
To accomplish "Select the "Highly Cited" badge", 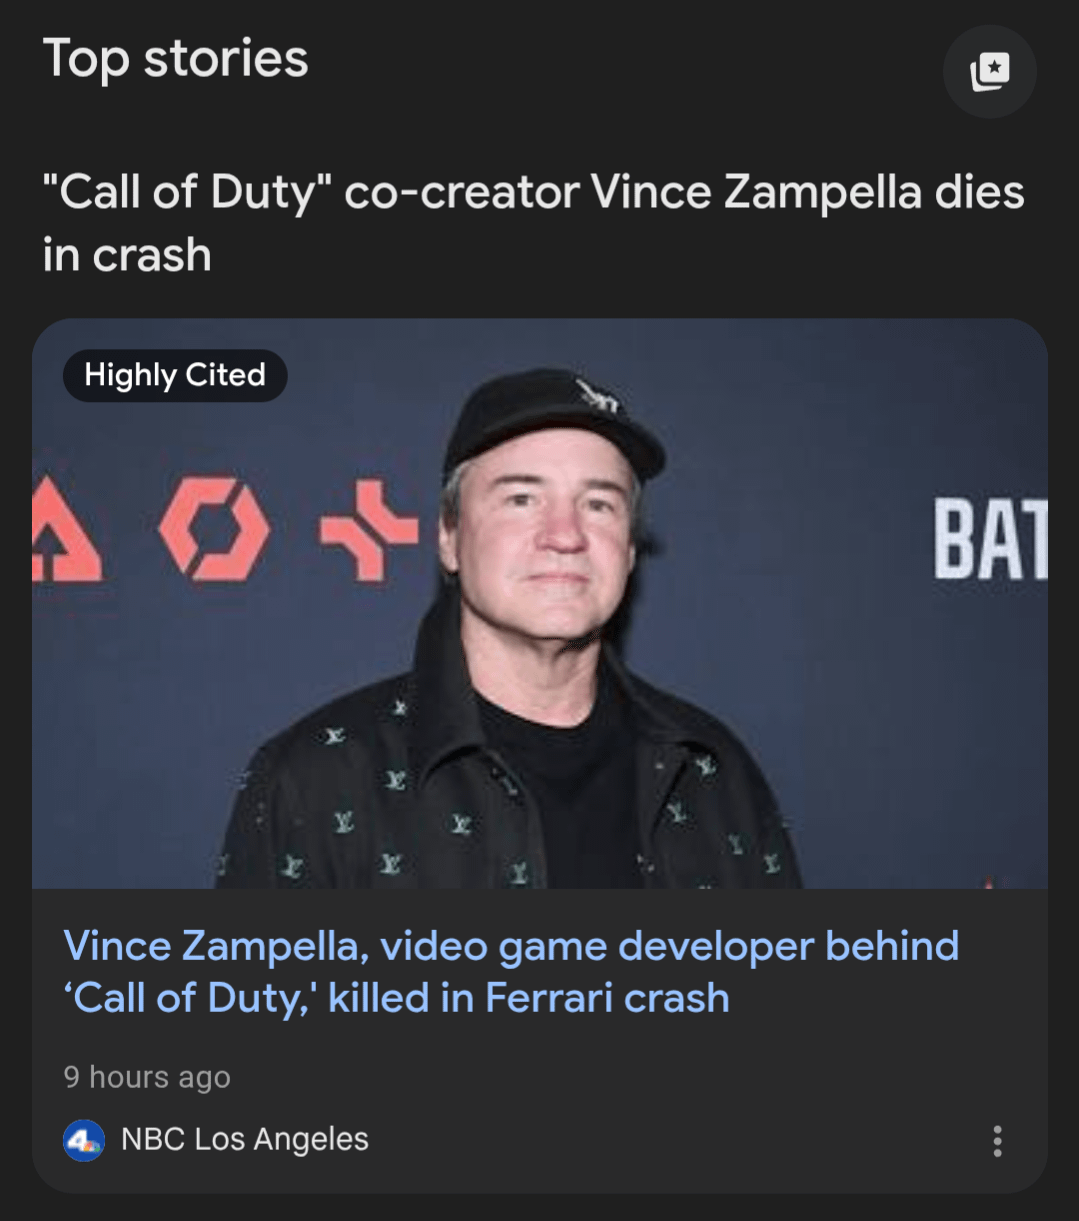I will point(175,375).
